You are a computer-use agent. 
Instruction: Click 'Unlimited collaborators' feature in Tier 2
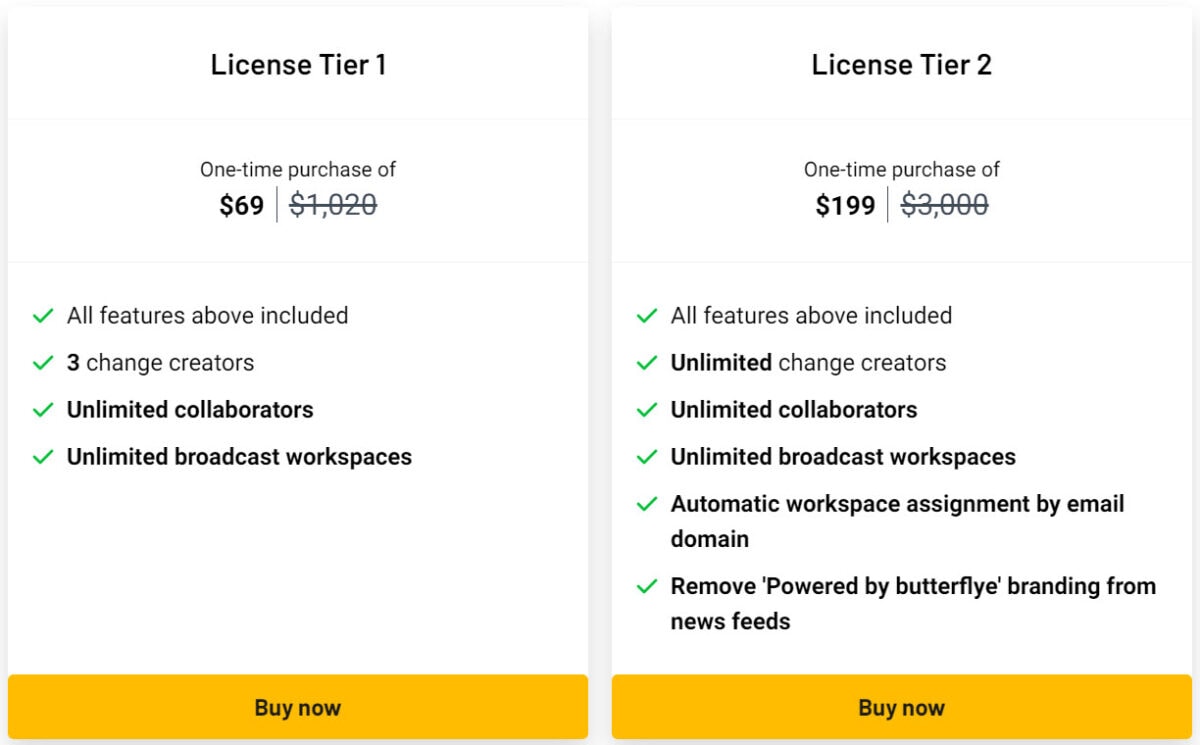[x=793, y=409]
